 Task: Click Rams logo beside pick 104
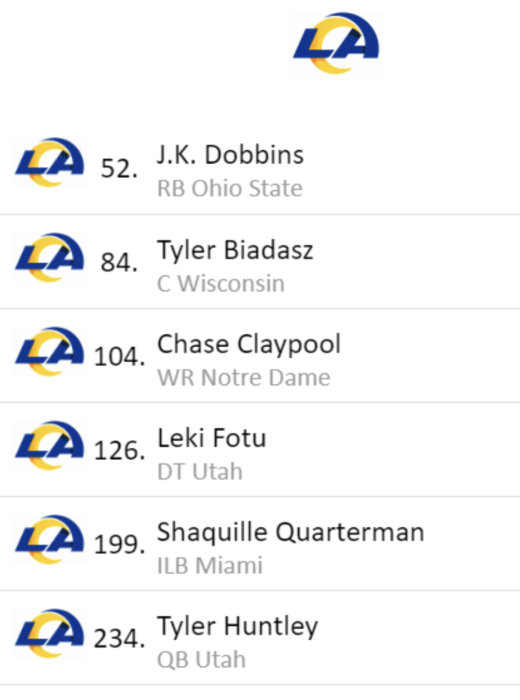pyautogui.click(x=50, y=351)
